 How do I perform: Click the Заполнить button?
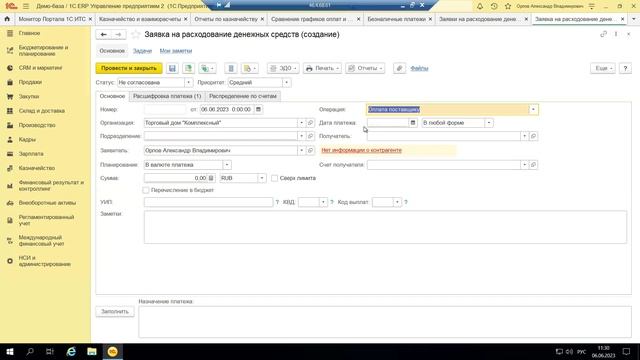pyautogui.click(x=115, y=311)
